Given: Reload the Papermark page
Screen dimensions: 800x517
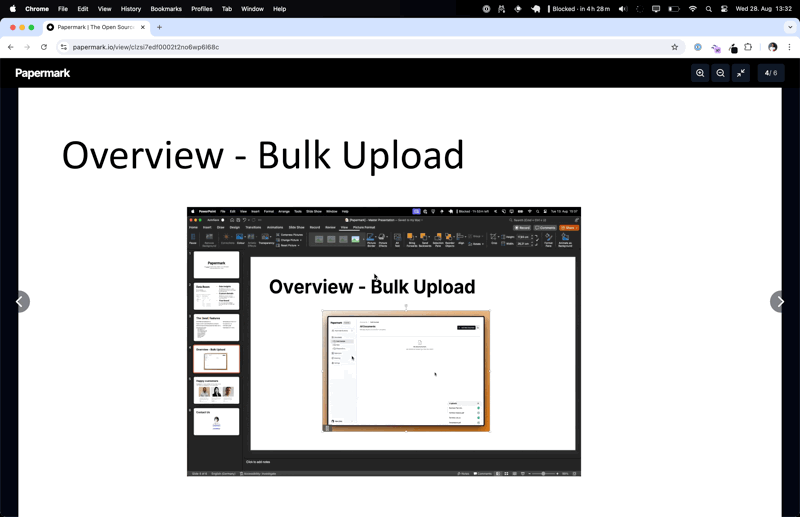Looking at the screenshot, I should point(44,47).
